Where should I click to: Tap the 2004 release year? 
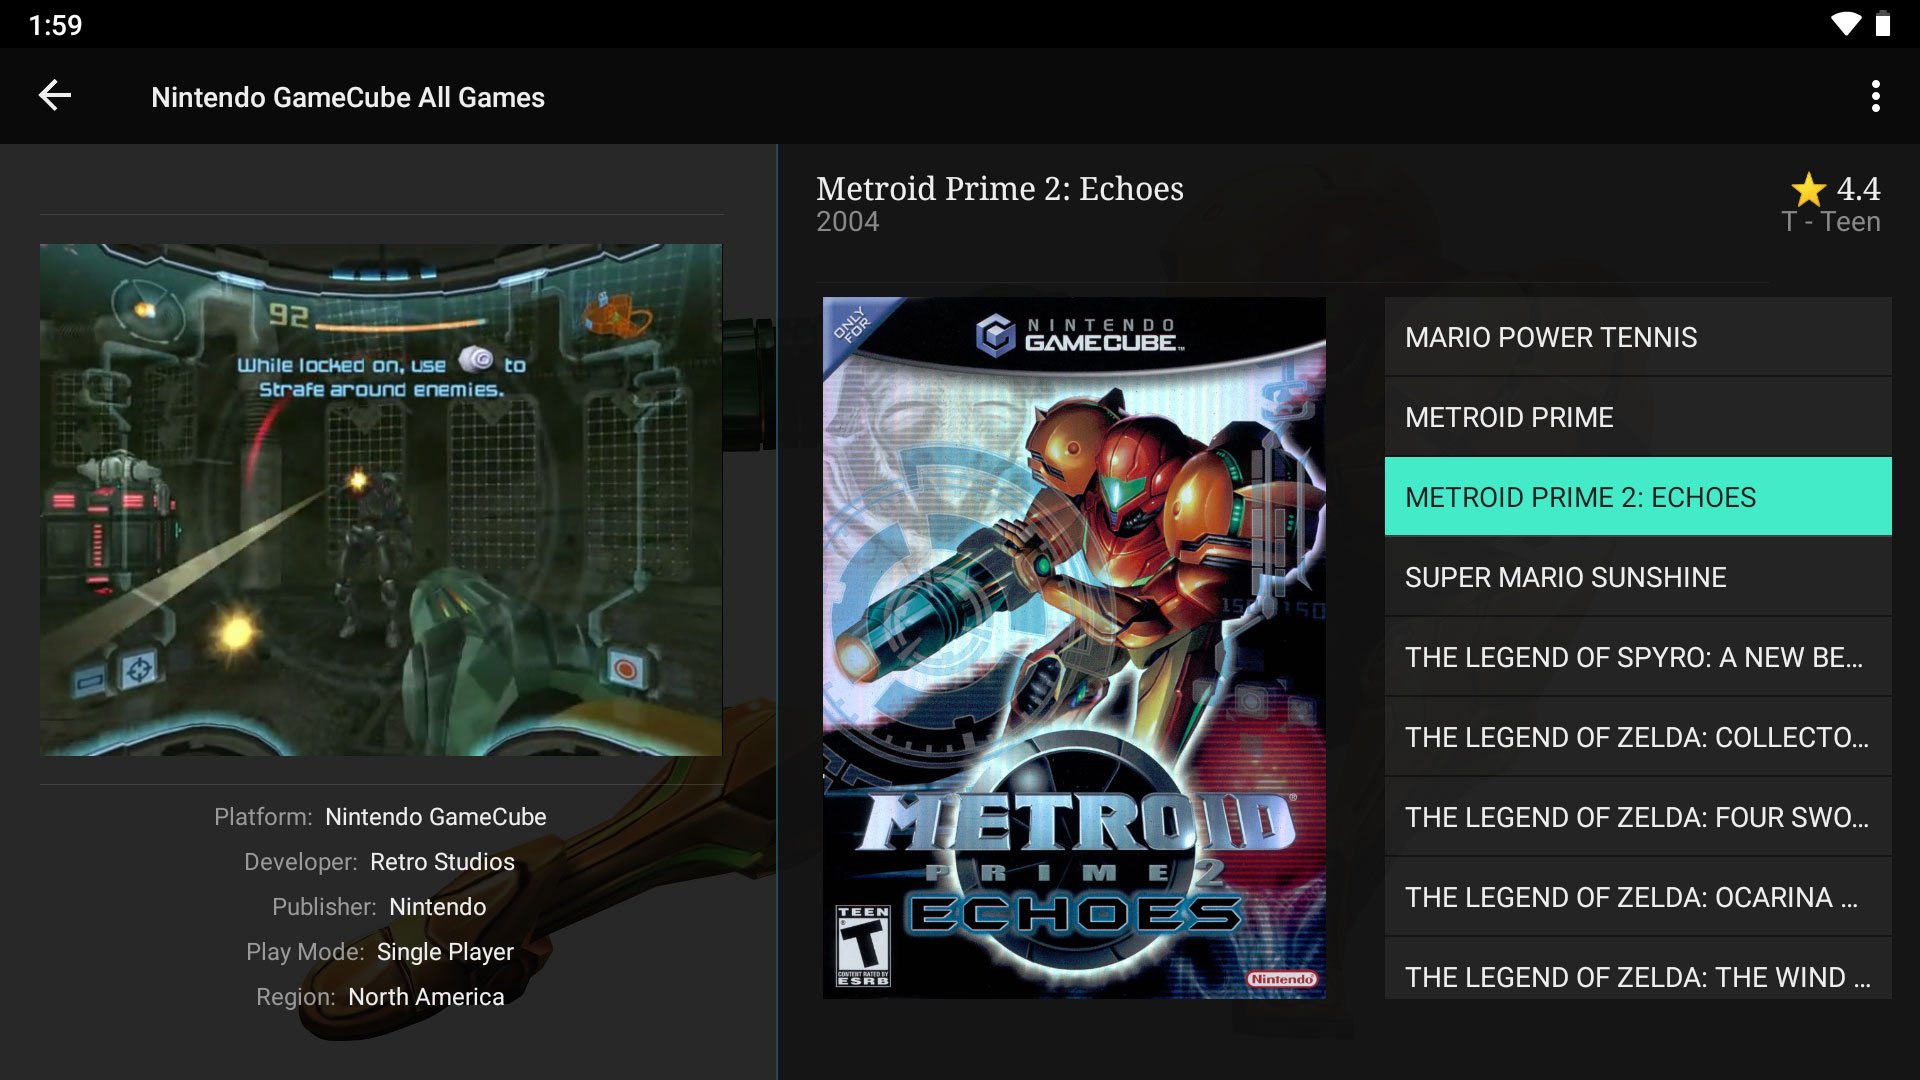click(x=847, y=222)
